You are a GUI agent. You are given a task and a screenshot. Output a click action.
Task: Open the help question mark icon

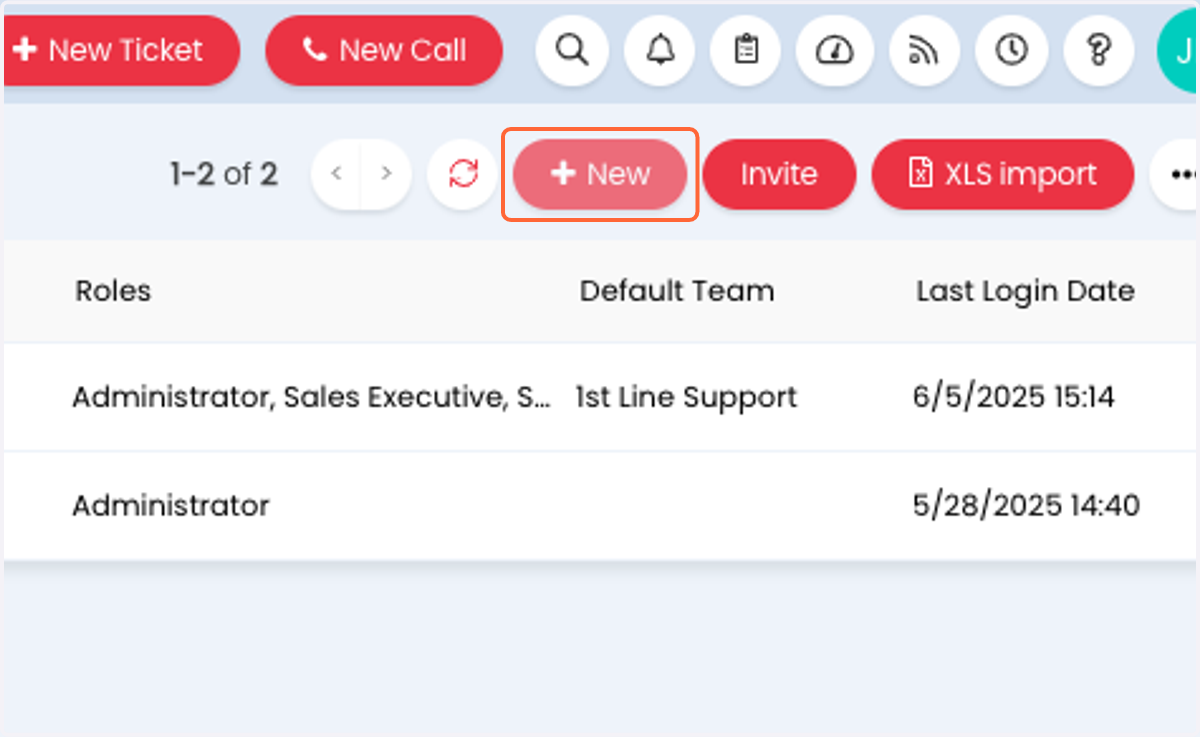pyautogui.click(x=1099, y=50)
